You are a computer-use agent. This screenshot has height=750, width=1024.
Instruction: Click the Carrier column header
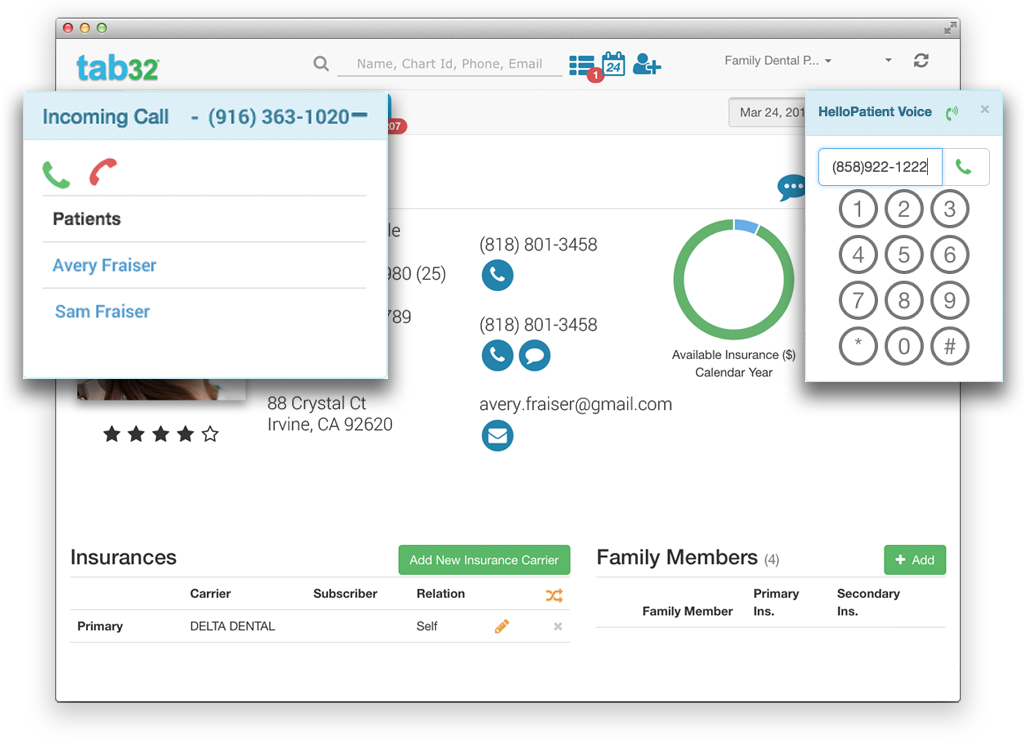pyautogui.click(x=210, y=593)
